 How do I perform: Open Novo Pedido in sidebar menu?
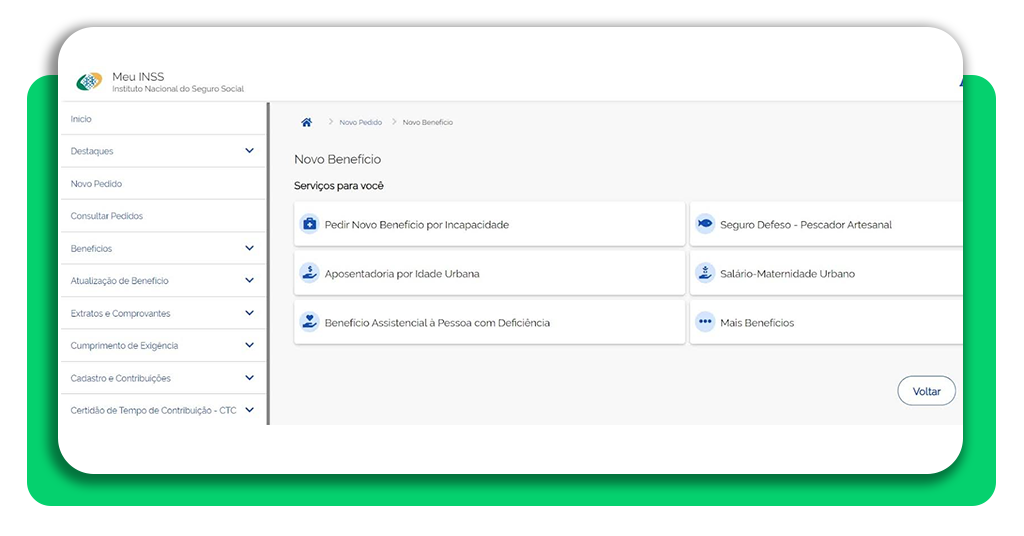(96, 184)
